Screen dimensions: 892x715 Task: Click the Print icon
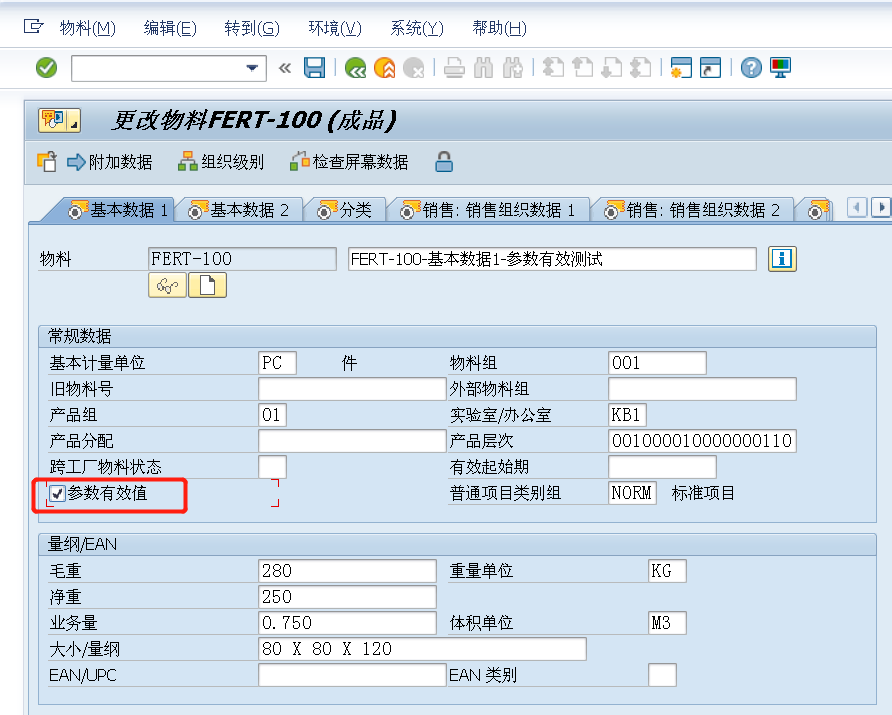click(454, 68)
